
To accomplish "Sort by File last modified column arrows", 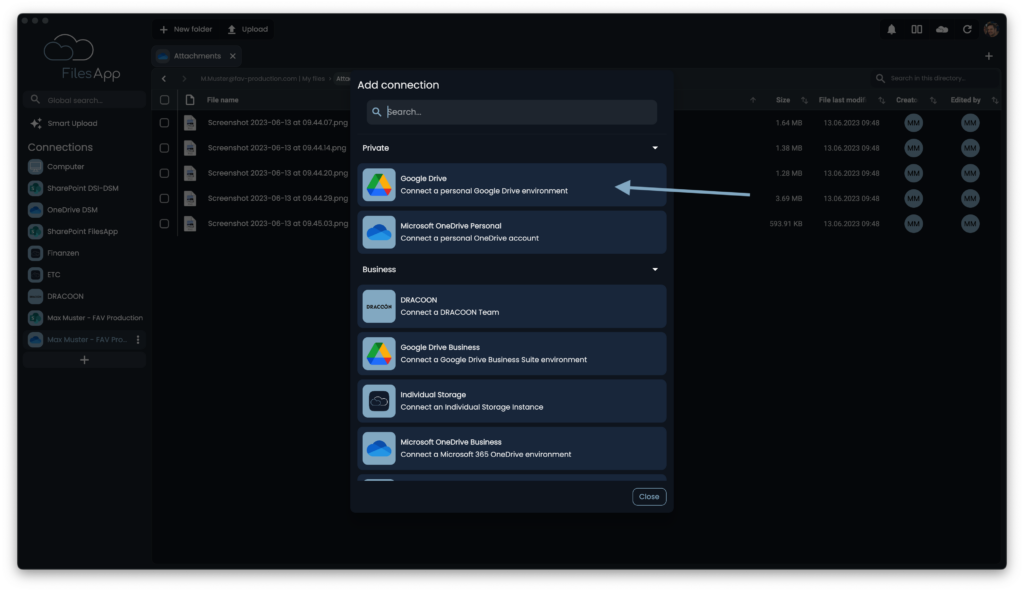I will click(x=882, y=100).
